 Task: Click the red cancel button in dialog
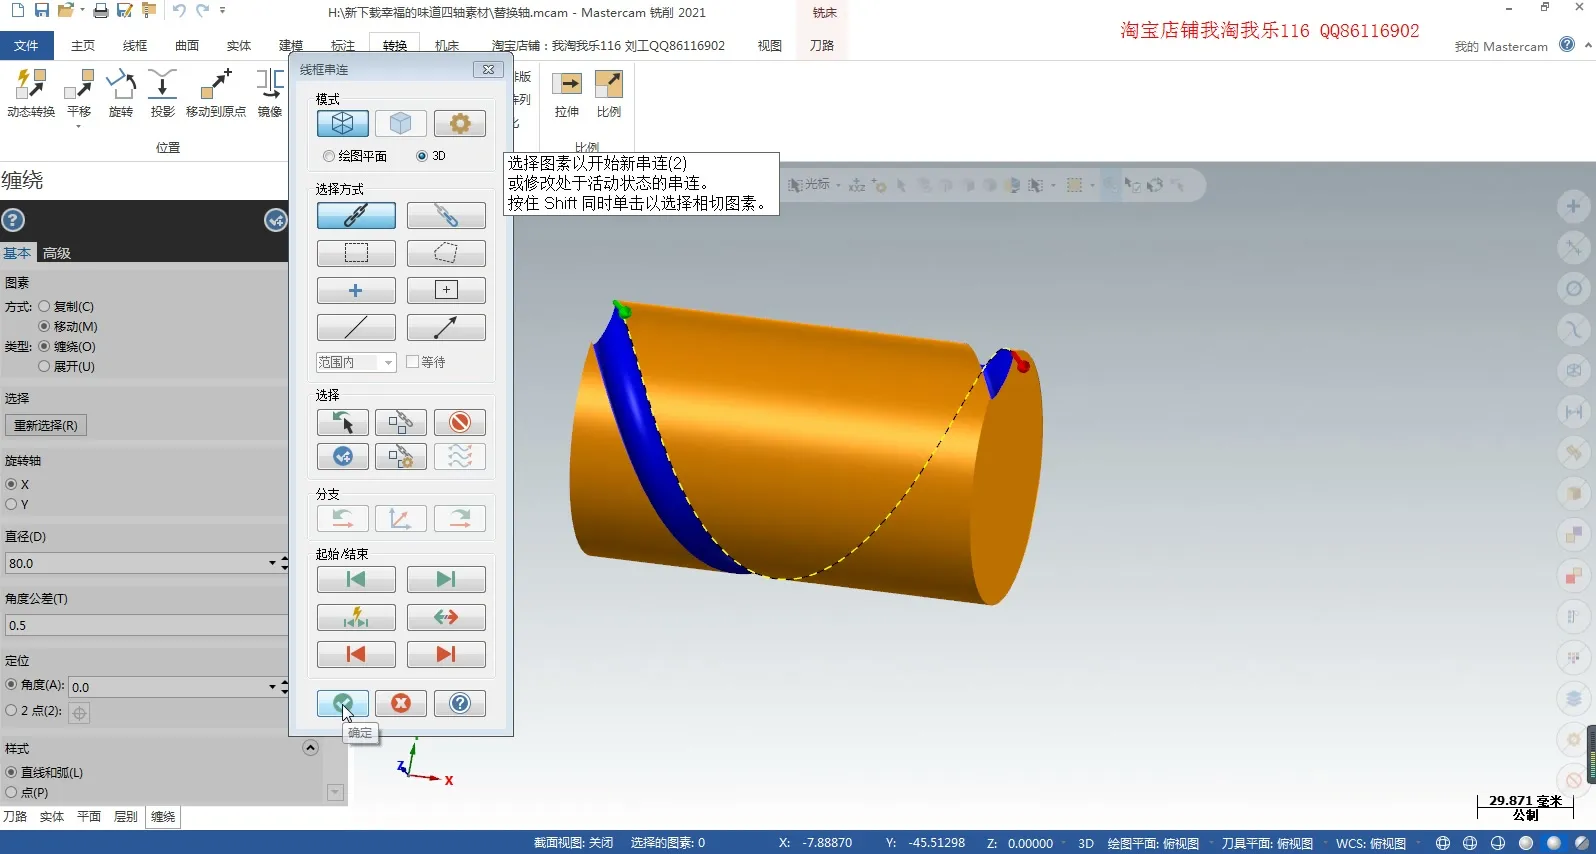click(x=400, y=703)
